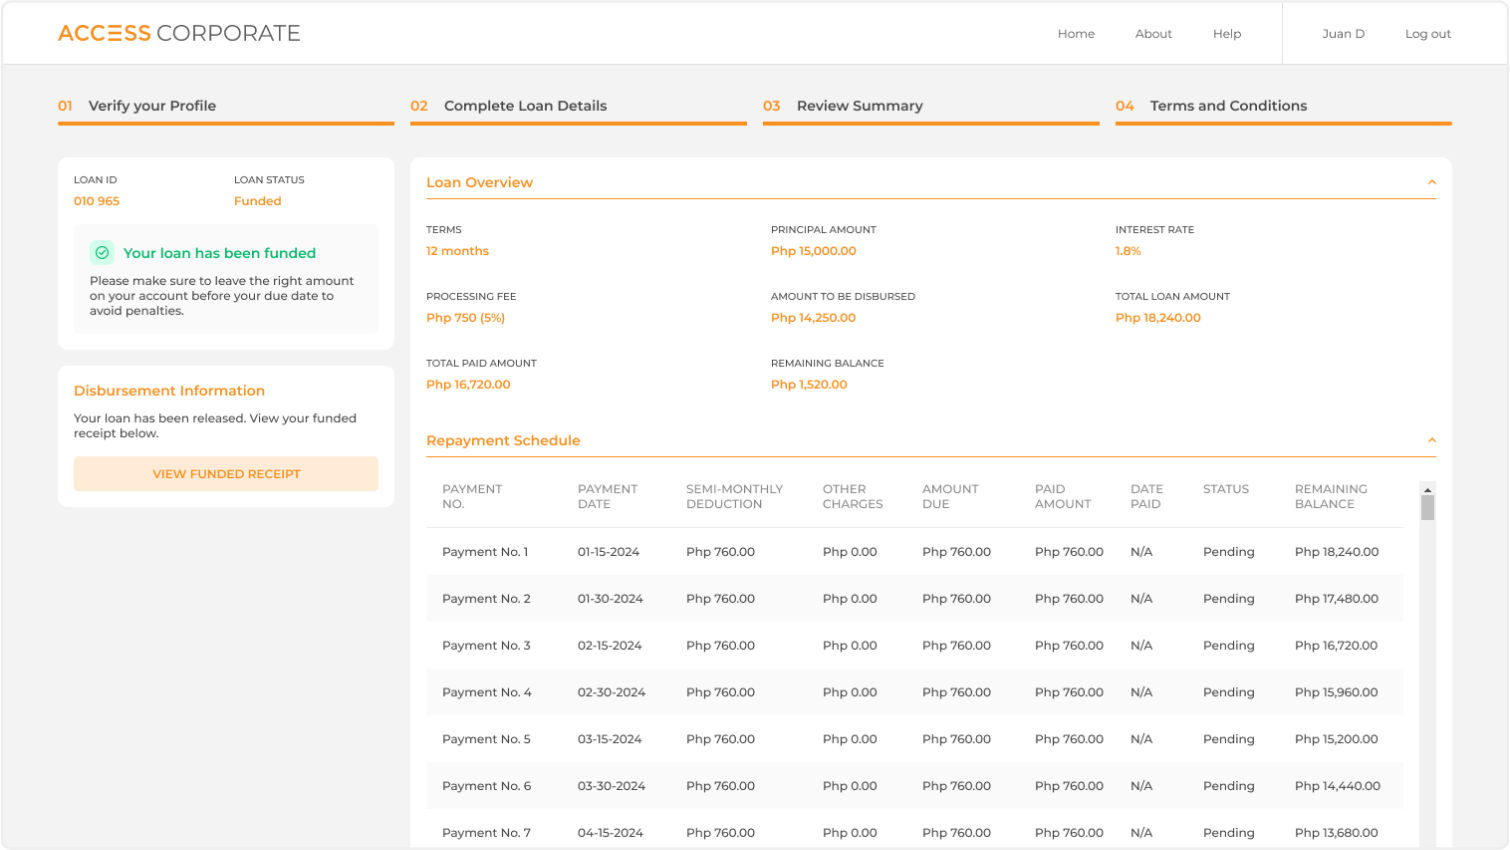Click remaining balance Php 15,960.00
Image resolution: width=1510 pixels, height=850 pixels.
(1336, 693)
